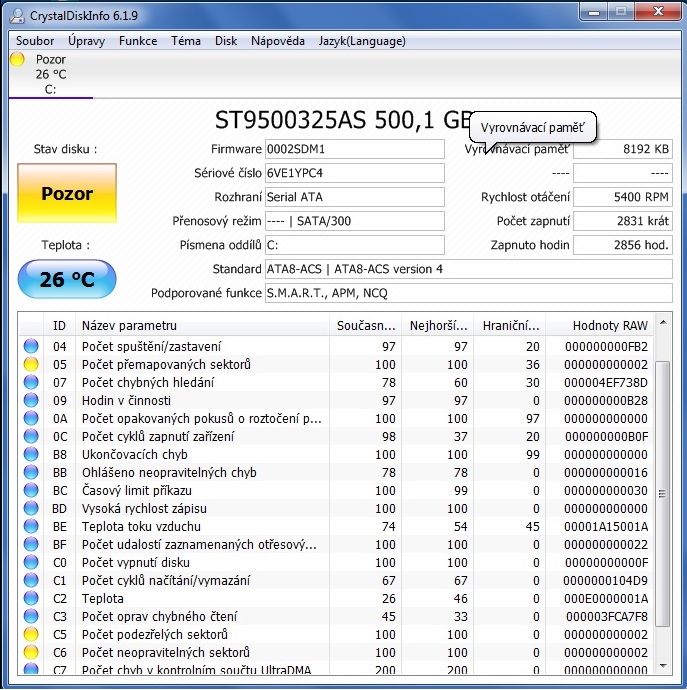Viewport: 687px width, 690px height.
Task: Click the Firmware field 0002SDM1
Action: (x=354, y=149)
